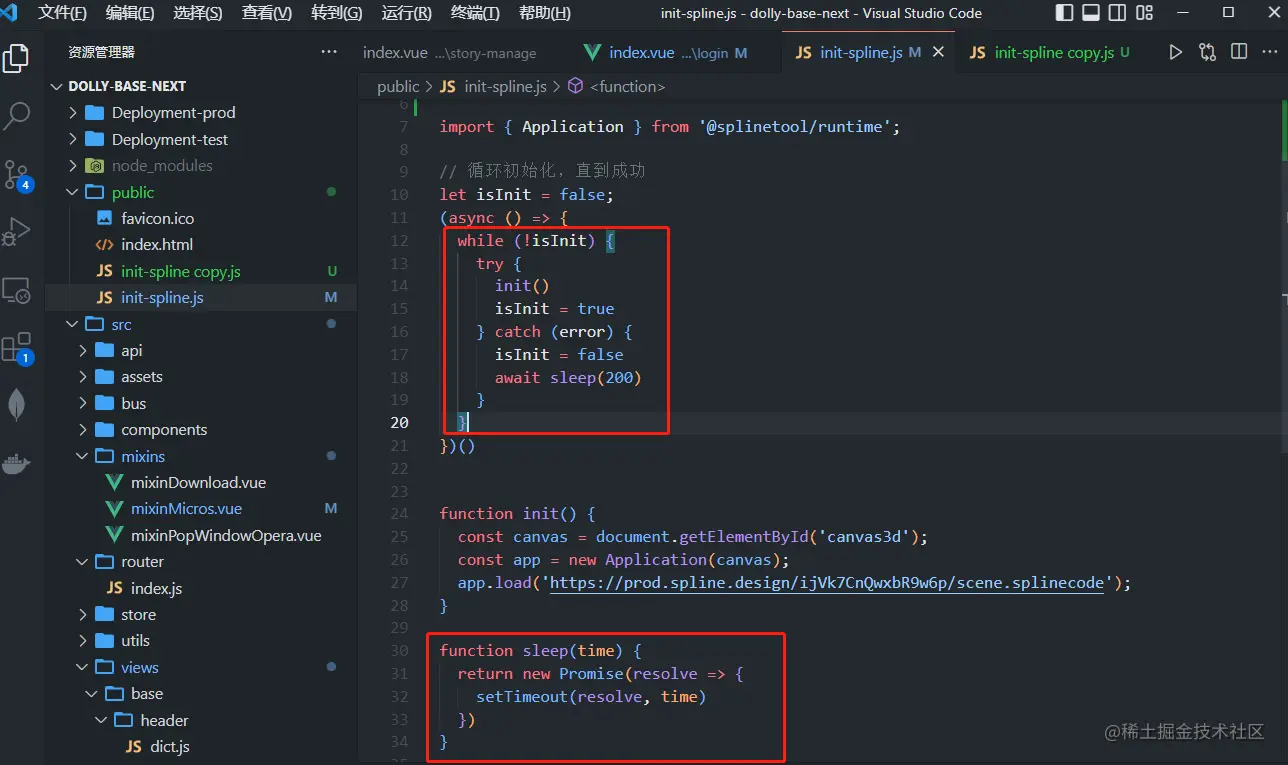The width and height of the screenshot is (1288, 765).
Task: Open the Remote Explorer view
Action: point(17,290)
